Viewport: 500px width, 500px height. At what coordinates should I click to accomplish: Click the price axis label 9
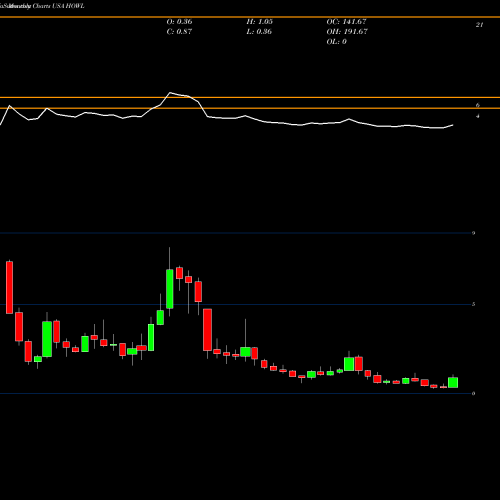(474, 233)
